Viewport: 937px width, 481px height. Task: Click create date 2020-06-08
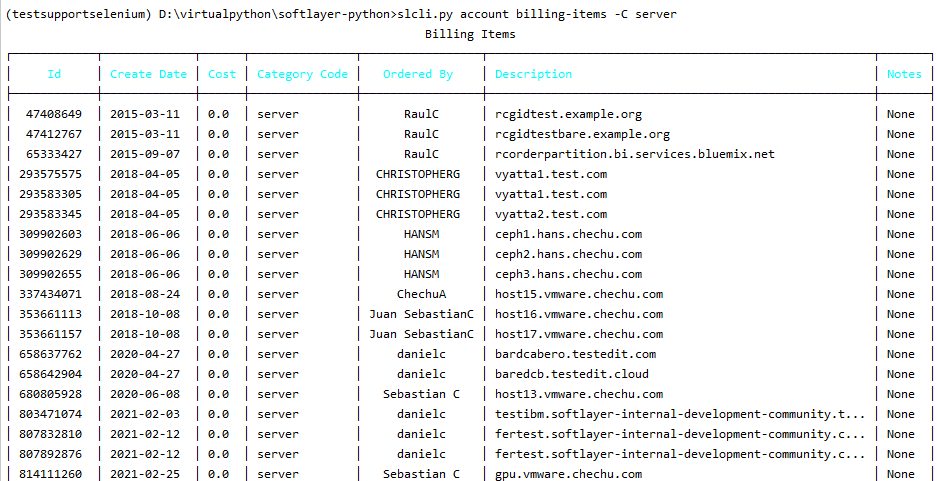pyautogui.click(x=145, y=394)
